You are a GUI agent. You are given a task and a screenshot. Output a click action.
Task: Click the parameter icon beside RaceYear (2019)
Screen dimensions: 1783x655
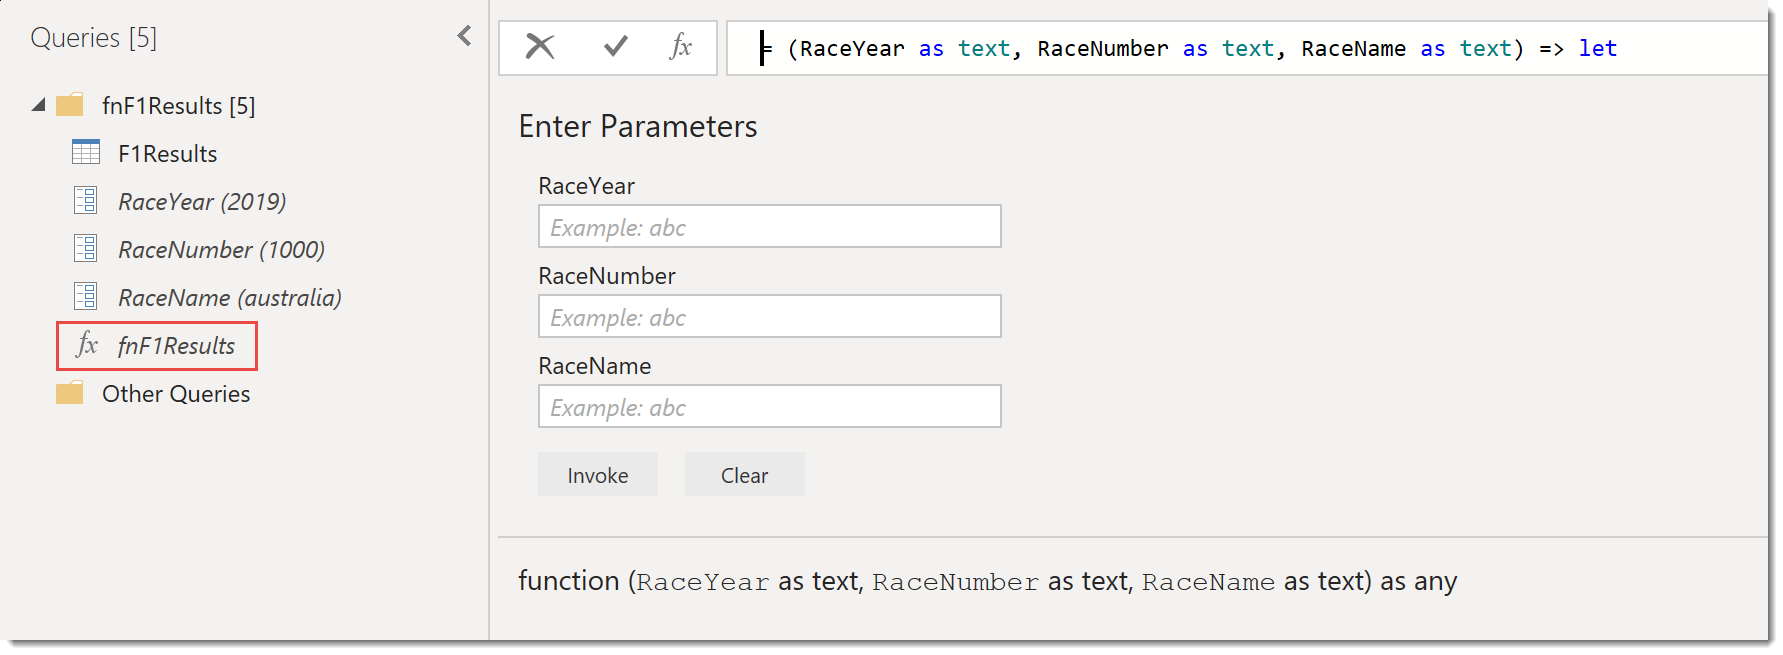point(86,201)
